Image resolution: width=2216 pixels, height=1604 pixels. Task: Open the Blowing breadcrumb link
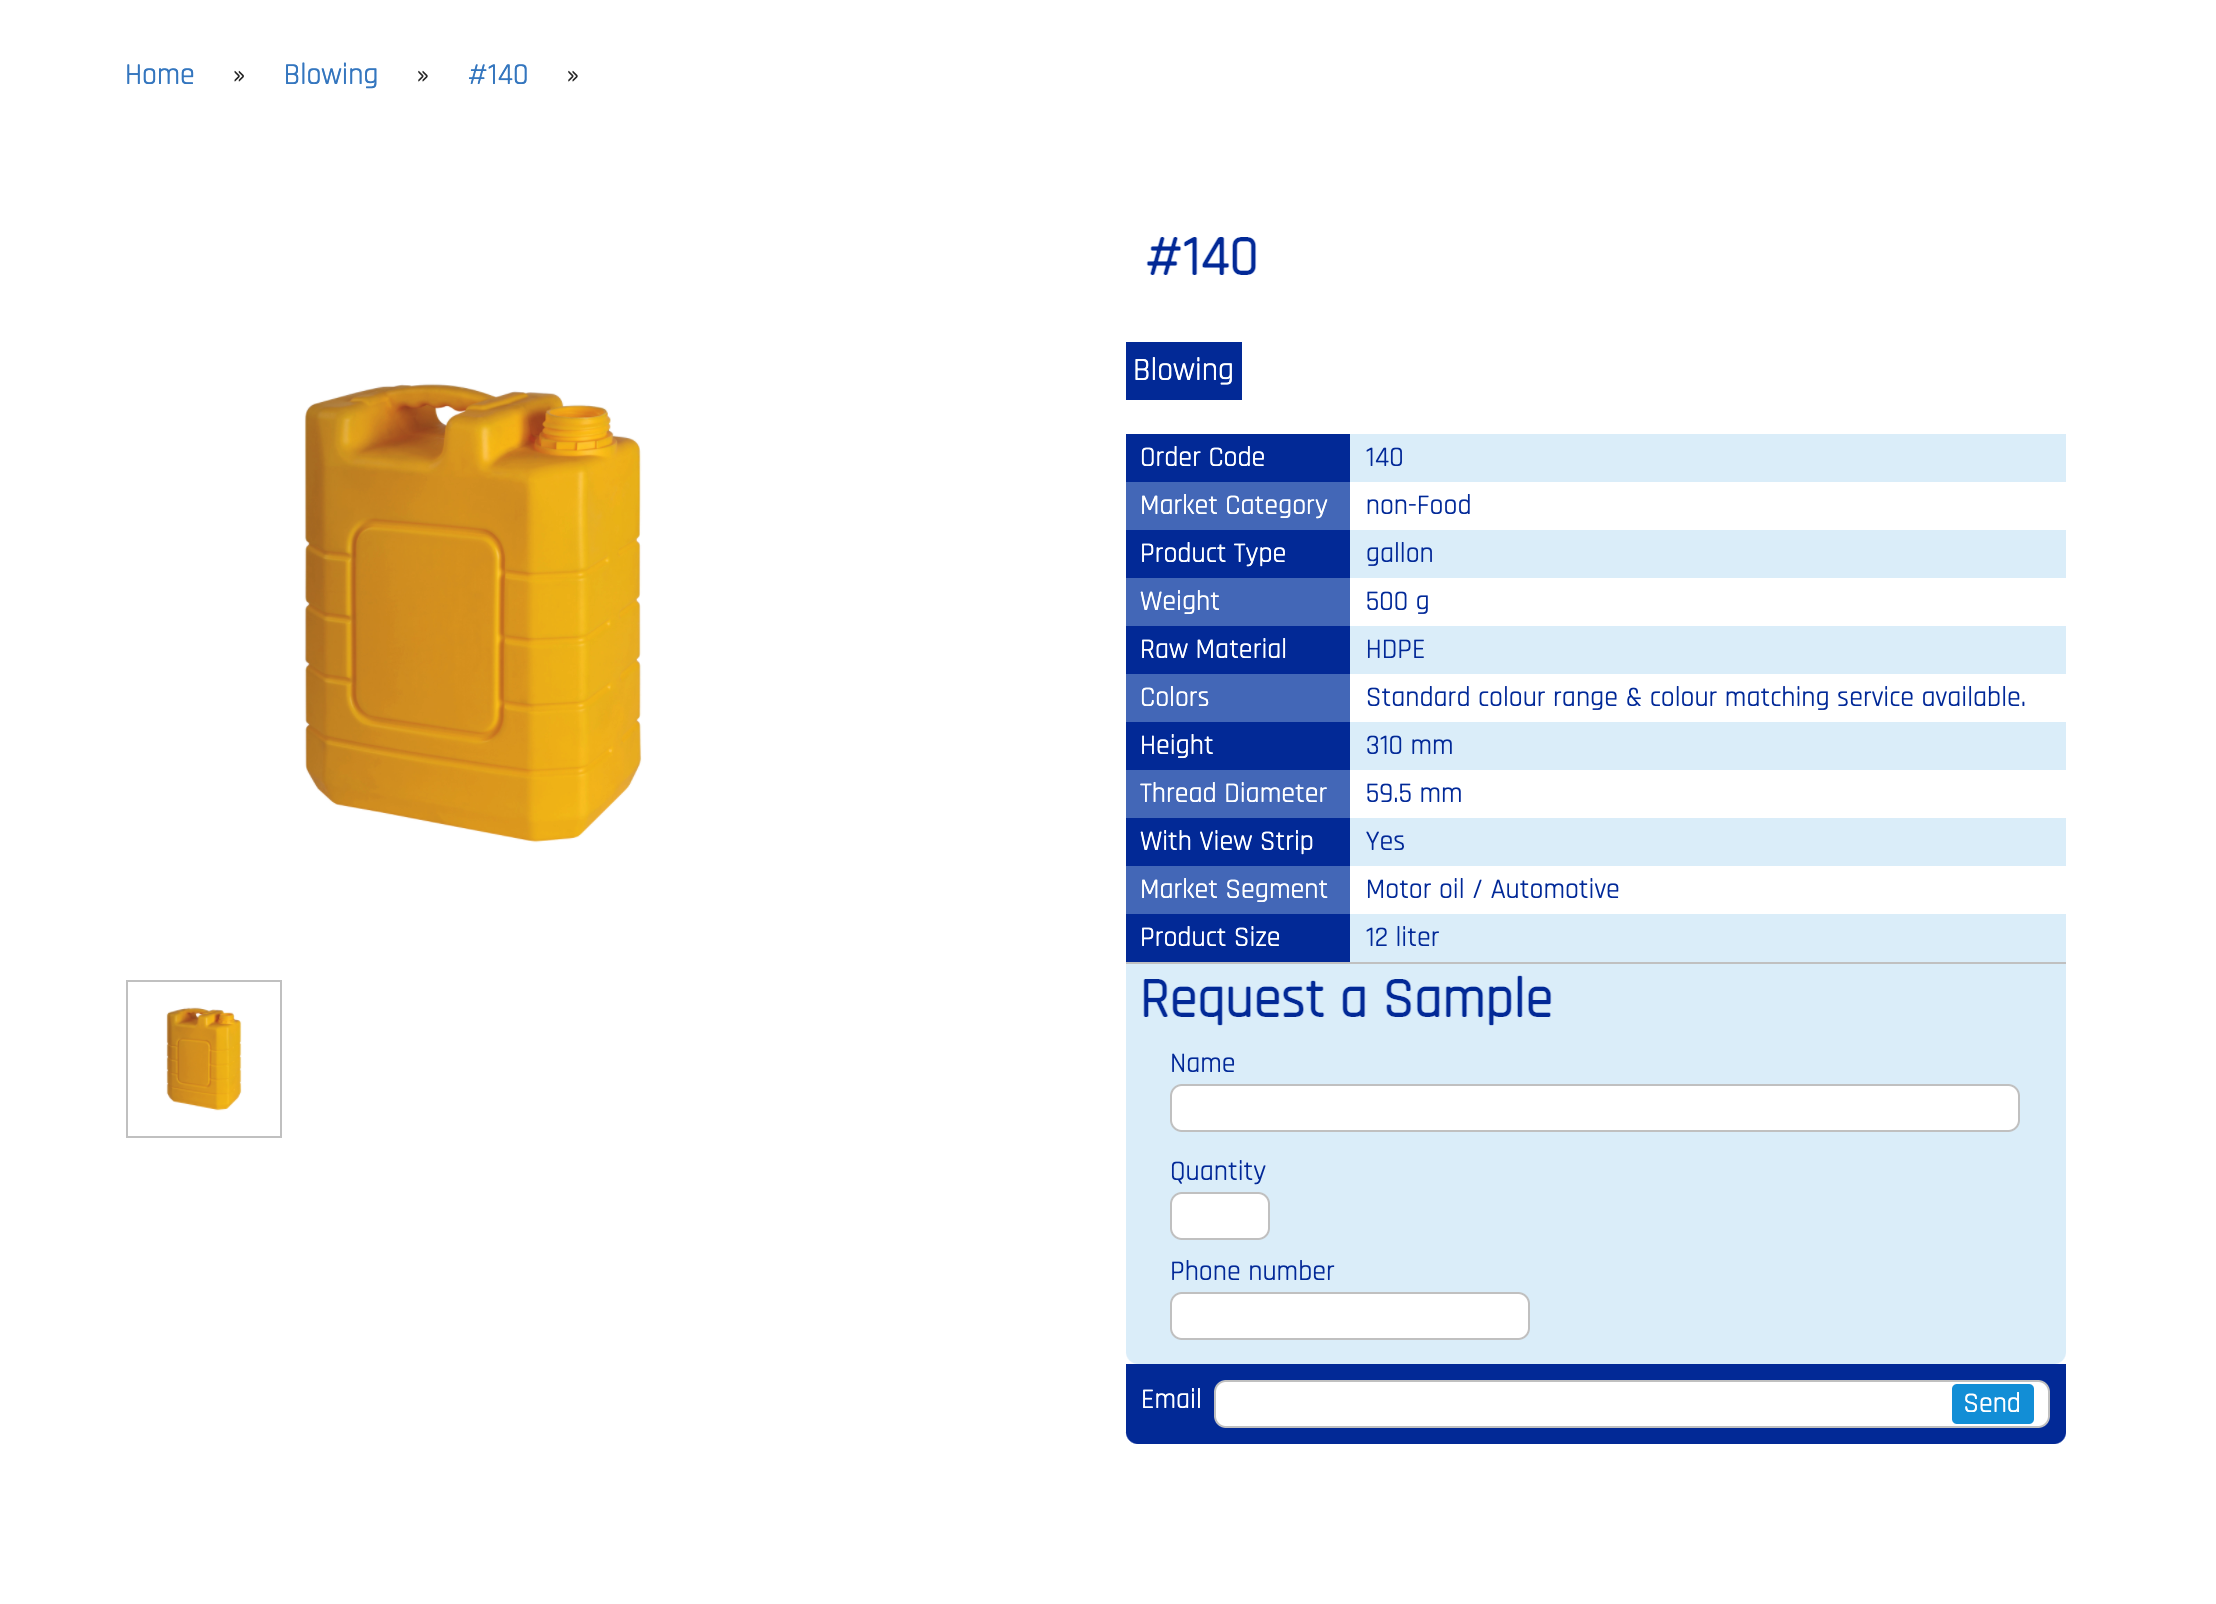[x=330, y=75]
